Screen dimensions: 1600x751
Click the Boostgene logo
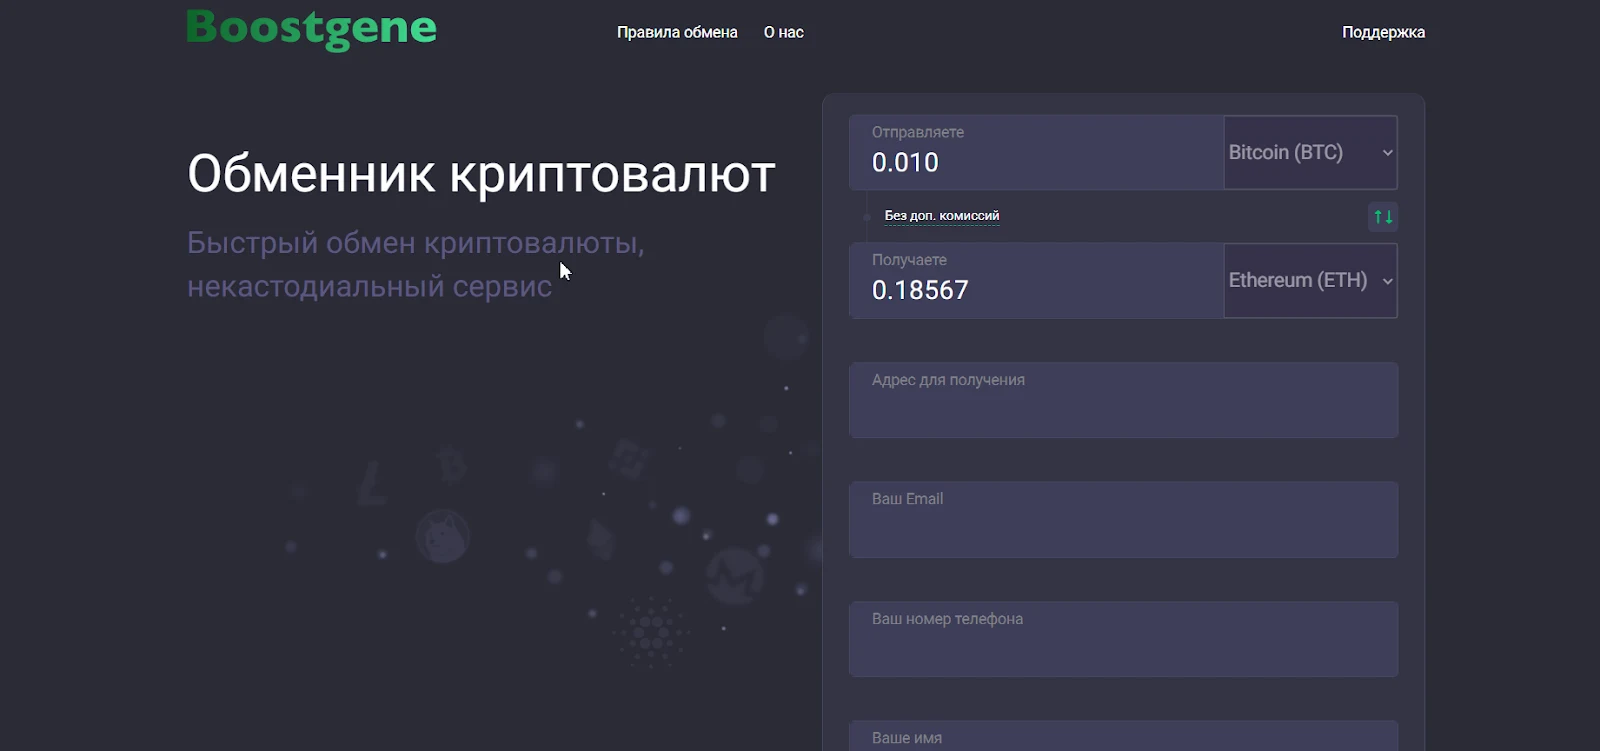[x=311, y=29]
